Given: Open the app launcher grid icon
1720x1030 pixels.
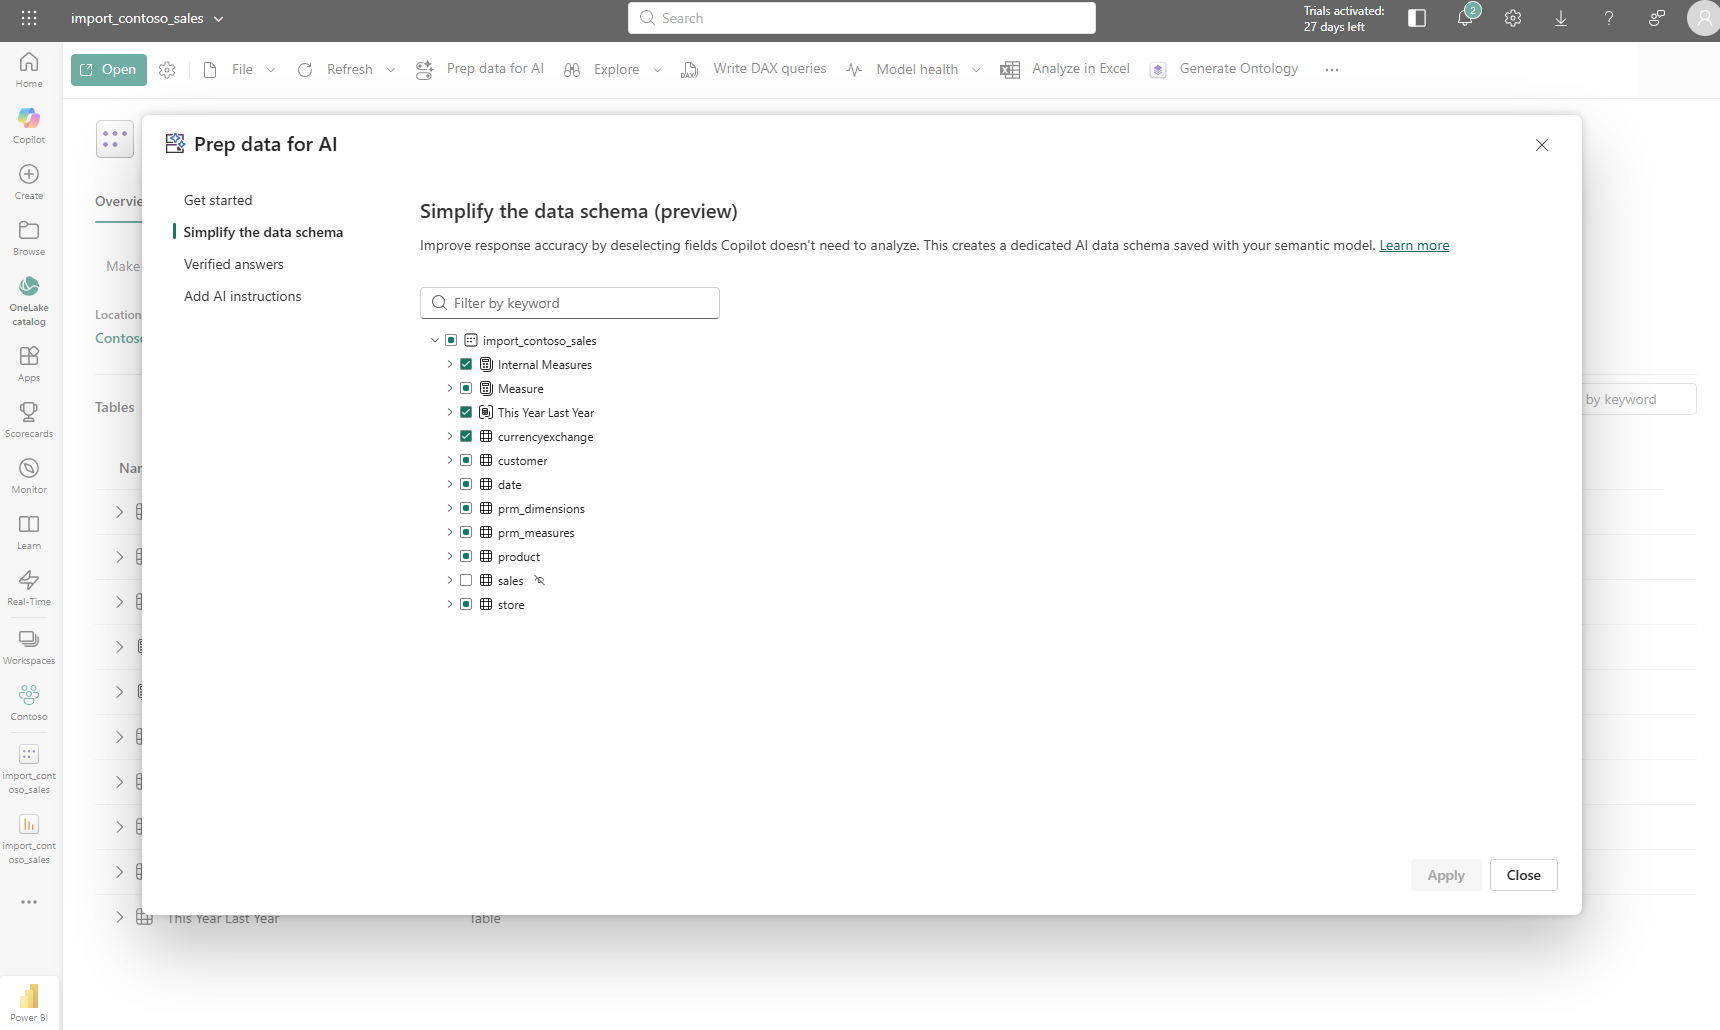Looking at the screenshot, I should click(x=29, y=18).
